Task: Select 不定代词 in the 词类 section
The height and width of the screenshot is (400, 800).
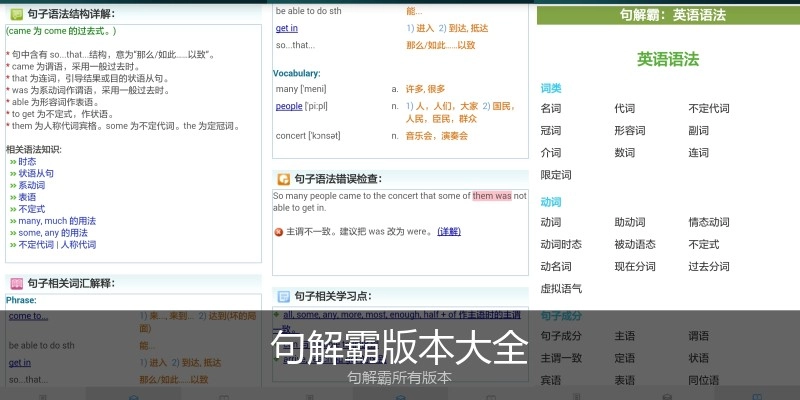Action: click(x=709, y=109)
